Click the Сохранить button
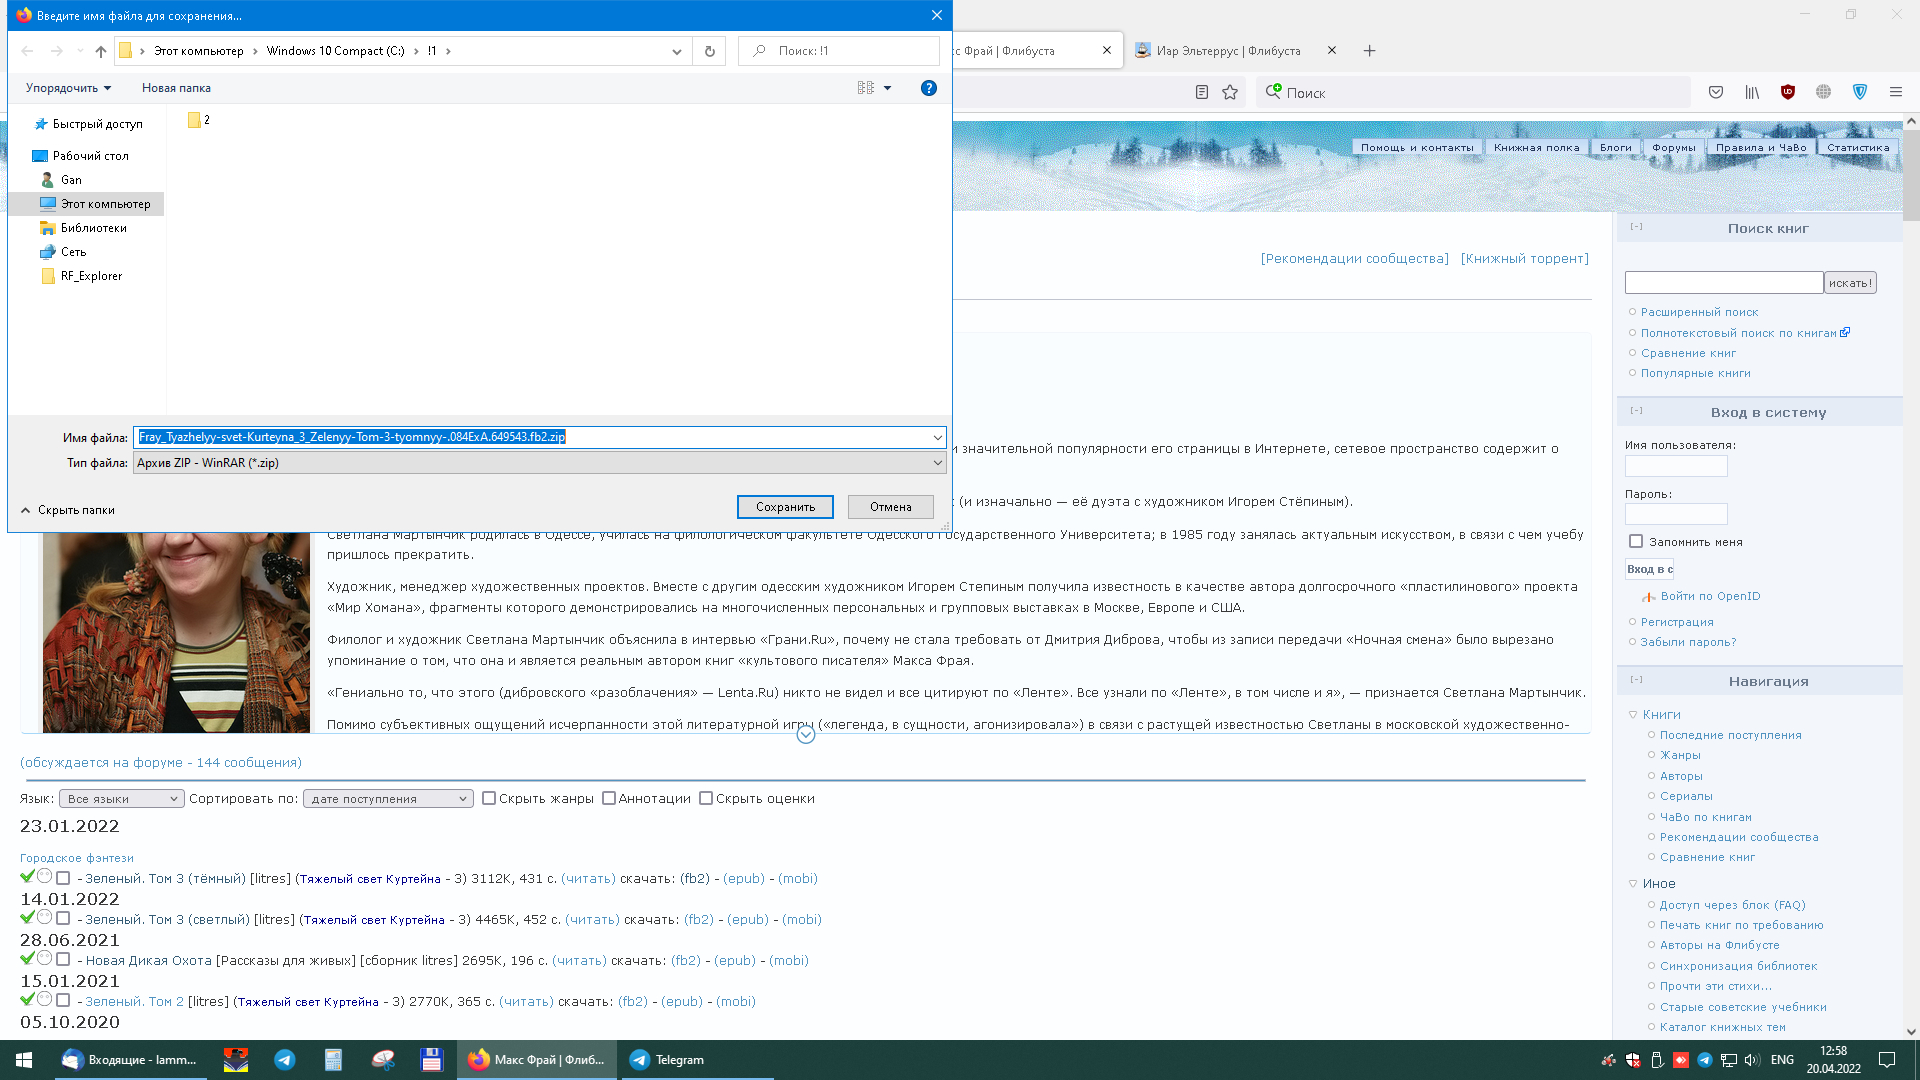This screenshot has height=1080, width=1920. (x=785, y=507)
